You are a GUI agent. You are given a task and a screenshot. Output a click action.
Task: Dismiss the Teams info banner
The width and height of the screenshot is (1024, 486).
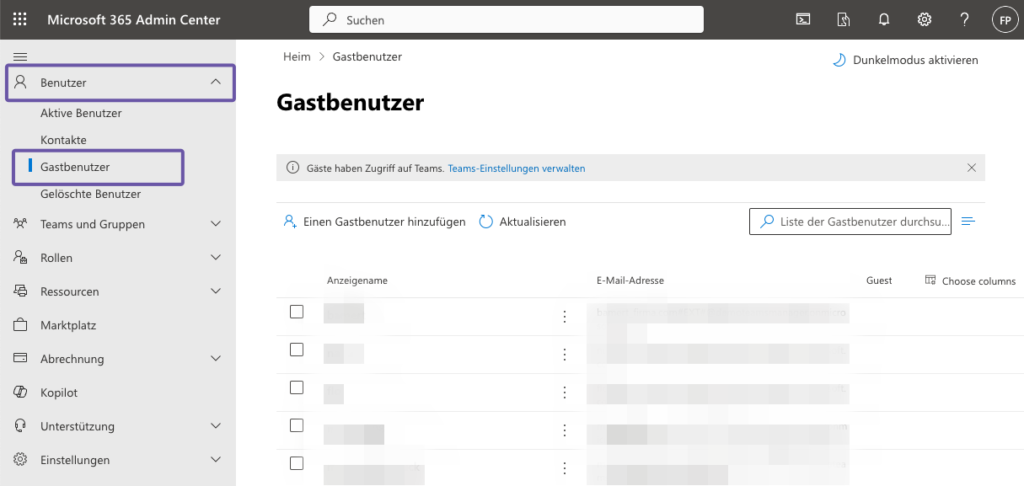tap(972, 168)
